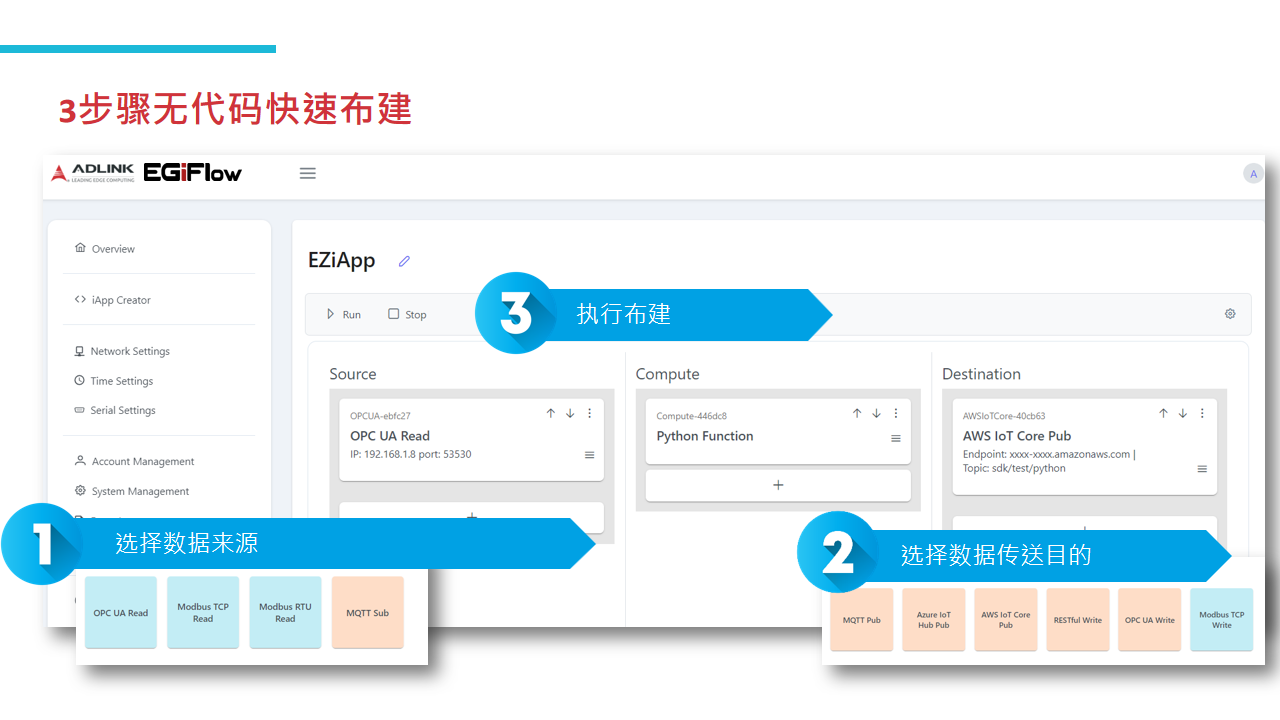Move OPC UA Read card up
The image size is (1280, 720).
click(550, 413)
